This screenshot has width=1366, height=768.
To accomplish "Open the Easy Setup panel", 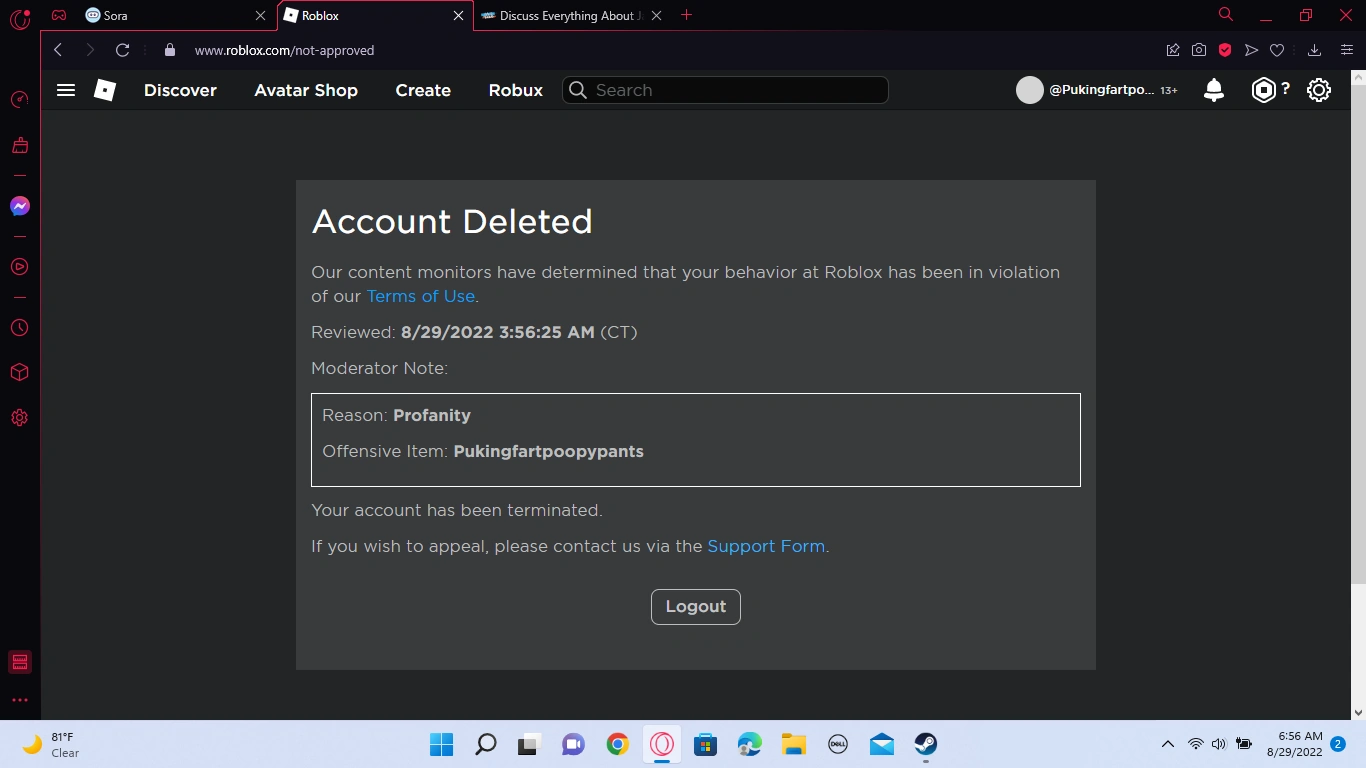I will (x=1346, y=49).
